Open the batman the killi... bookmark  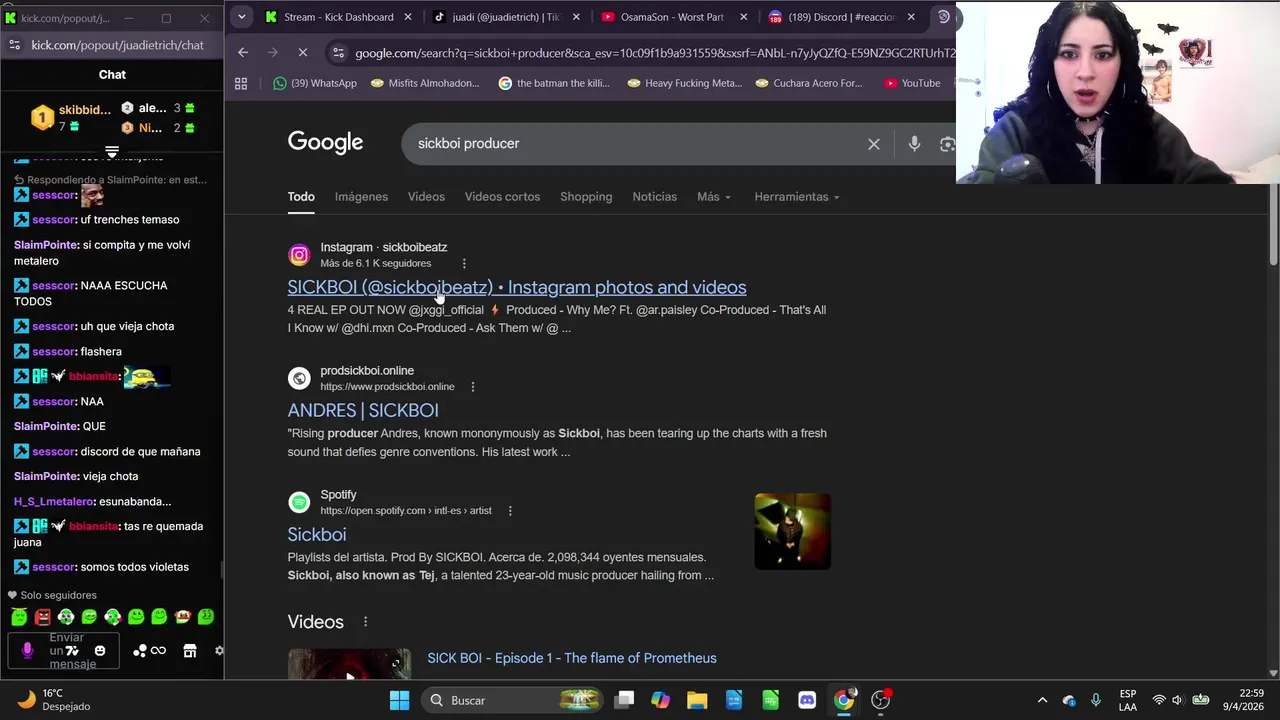[x=553, y=83]
